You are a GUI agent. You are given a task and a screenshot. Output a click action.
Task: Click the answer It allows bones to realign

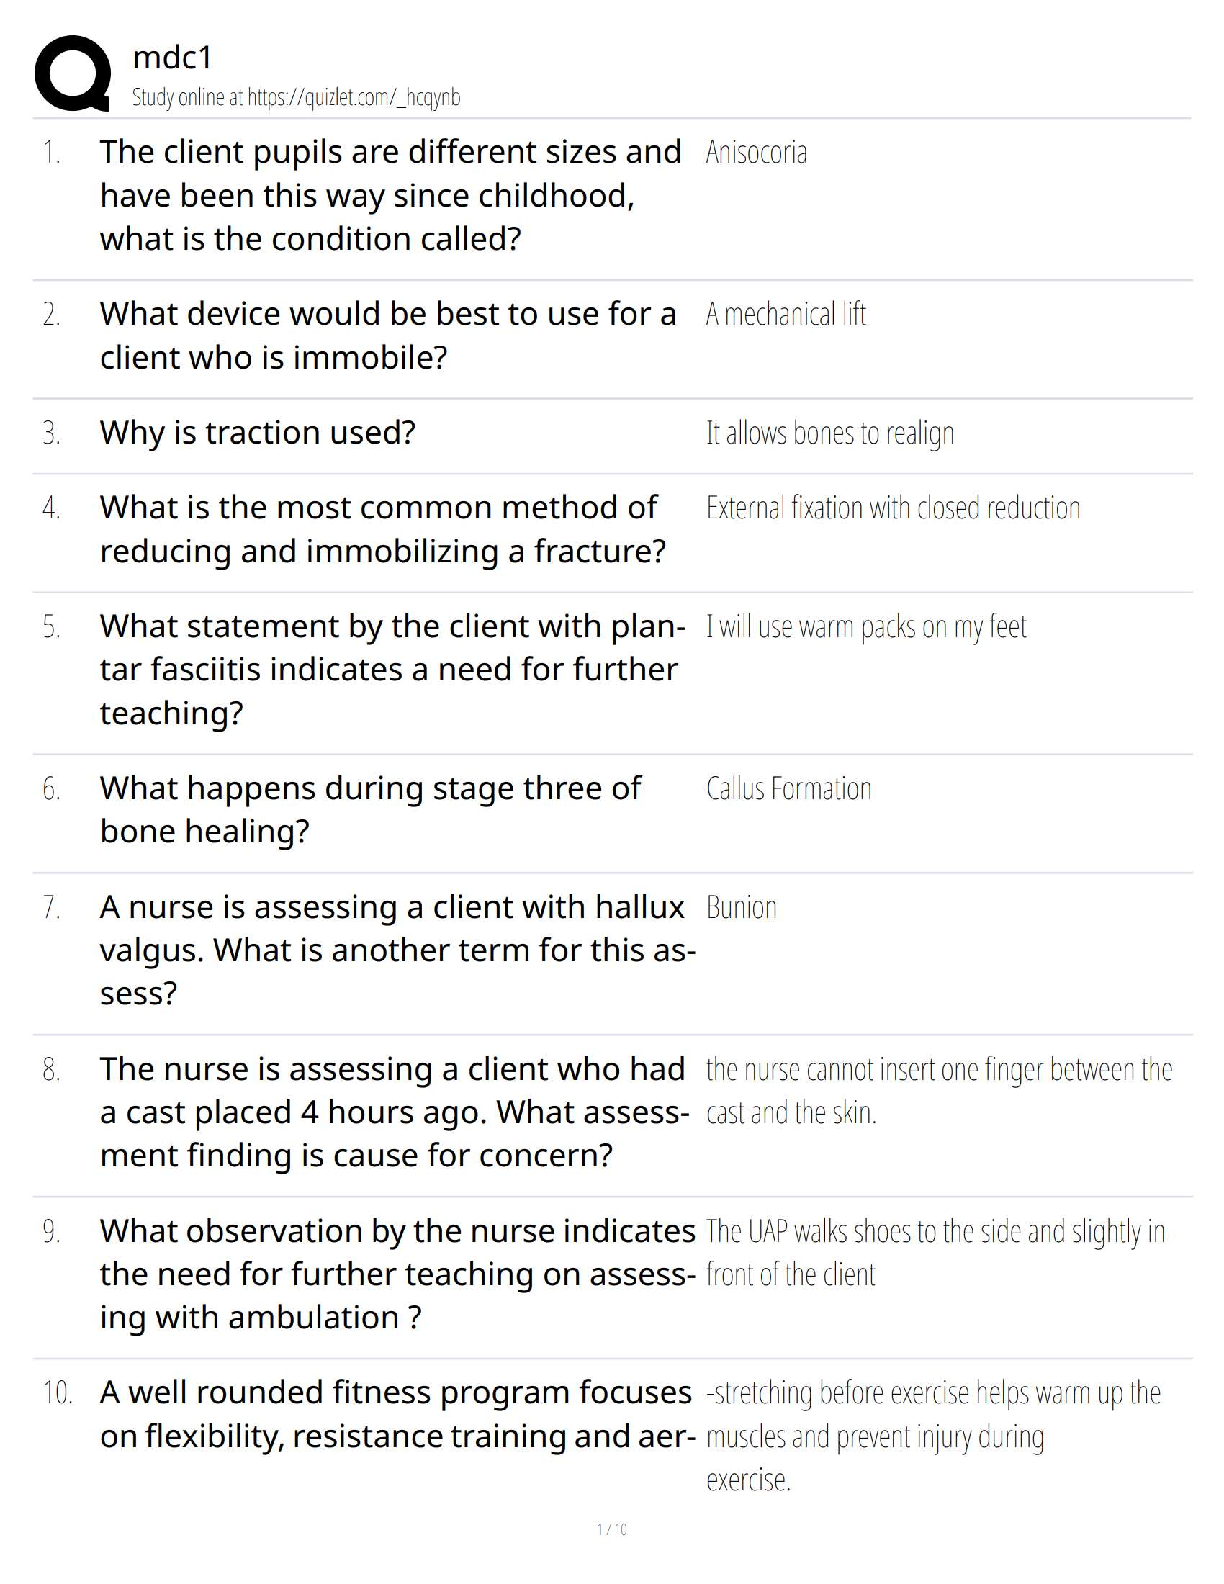pos(830,433)
